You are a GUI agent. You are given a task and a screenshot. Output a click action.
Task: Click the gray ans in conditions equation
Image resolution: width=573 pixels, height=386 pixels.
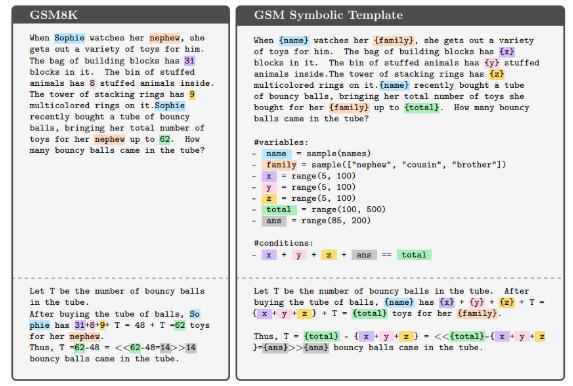tap(364, 255)
